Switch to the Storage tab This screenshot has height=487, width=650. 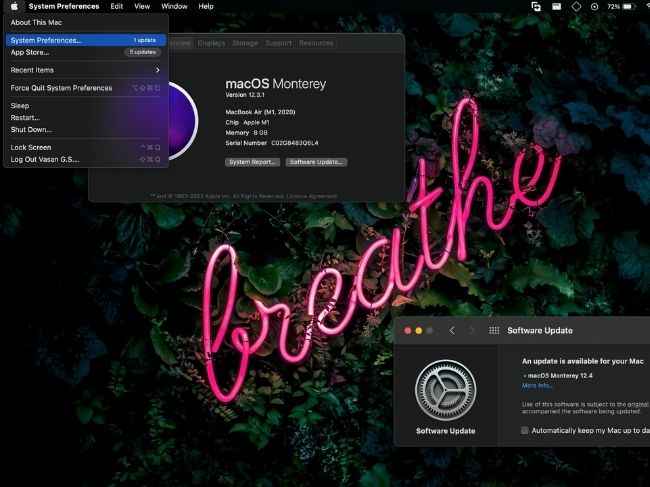pos(245,43)
